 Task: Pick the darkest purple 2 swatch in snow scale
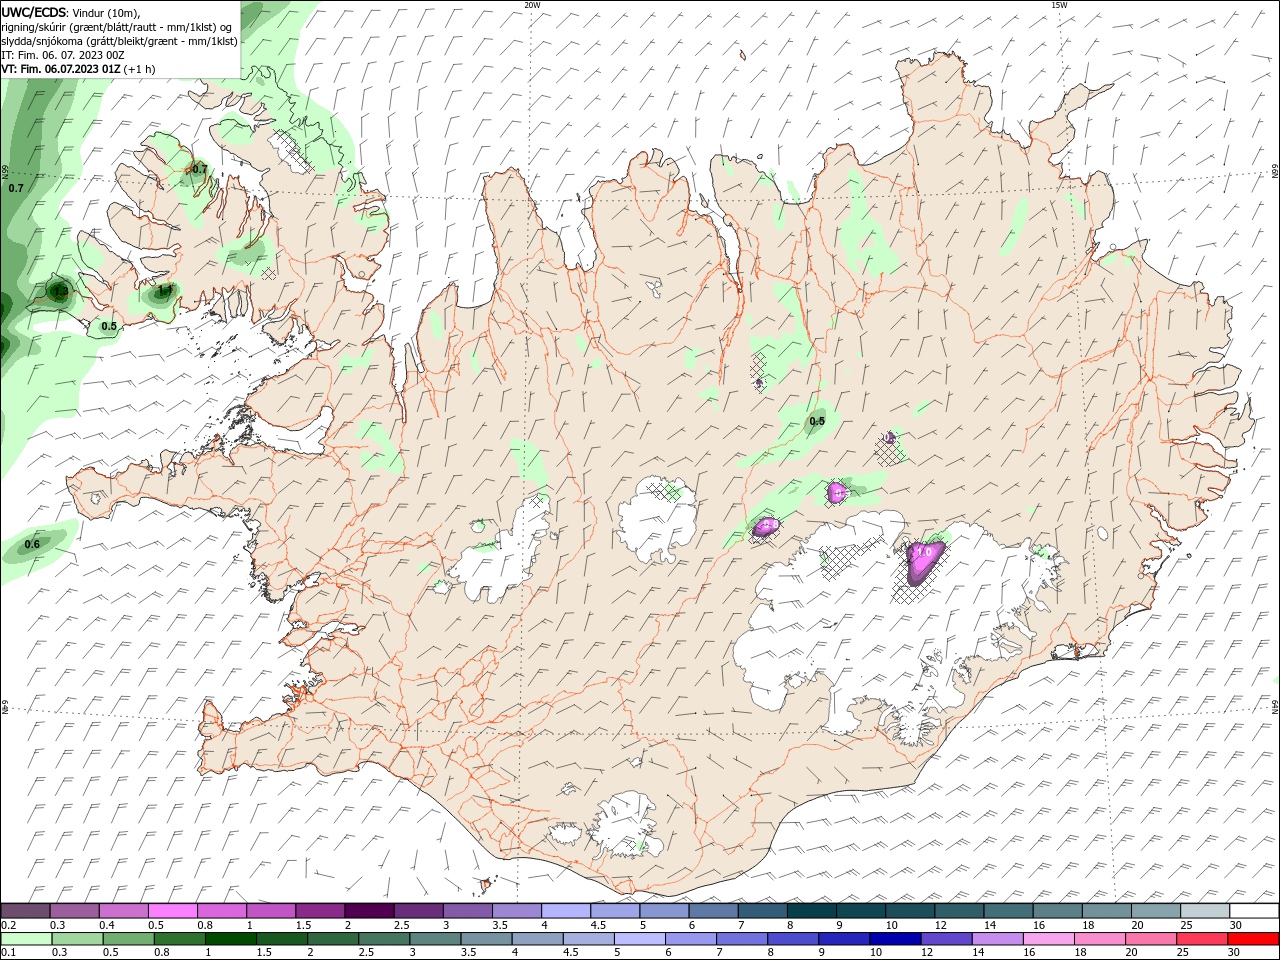point(368,911)
